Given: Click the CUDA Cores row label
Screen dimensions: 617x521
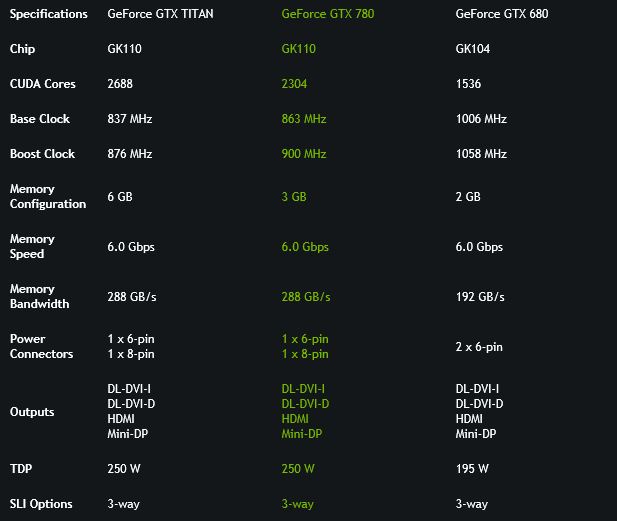Looking at the screenshot, I should (42, 84).
